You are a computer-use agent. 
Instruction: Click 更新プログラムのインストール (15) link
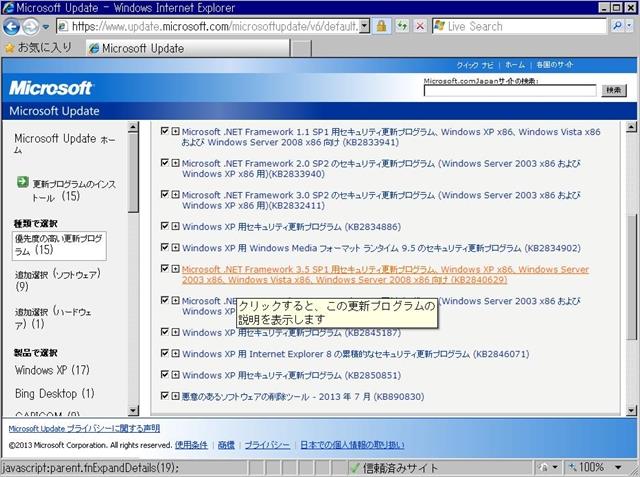coord(74,191)
